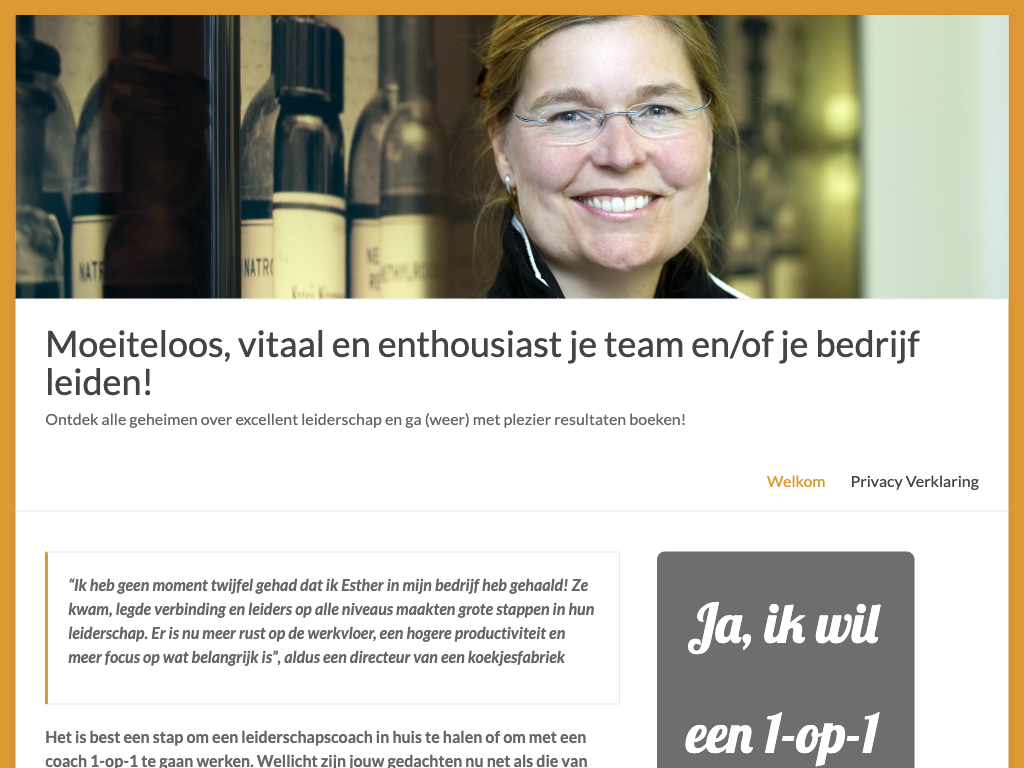Click the word 'leiden!' in the site title

point(99,382)
